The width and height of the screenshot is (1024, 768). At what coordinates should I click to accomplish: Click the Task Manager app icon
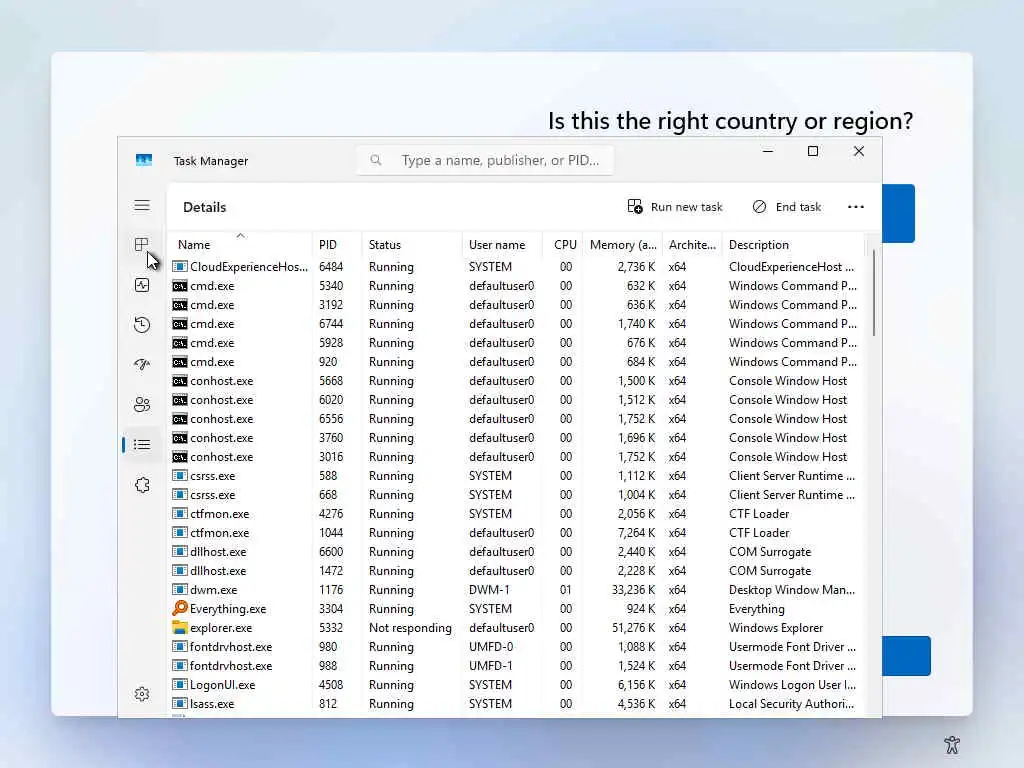point(144,161)
